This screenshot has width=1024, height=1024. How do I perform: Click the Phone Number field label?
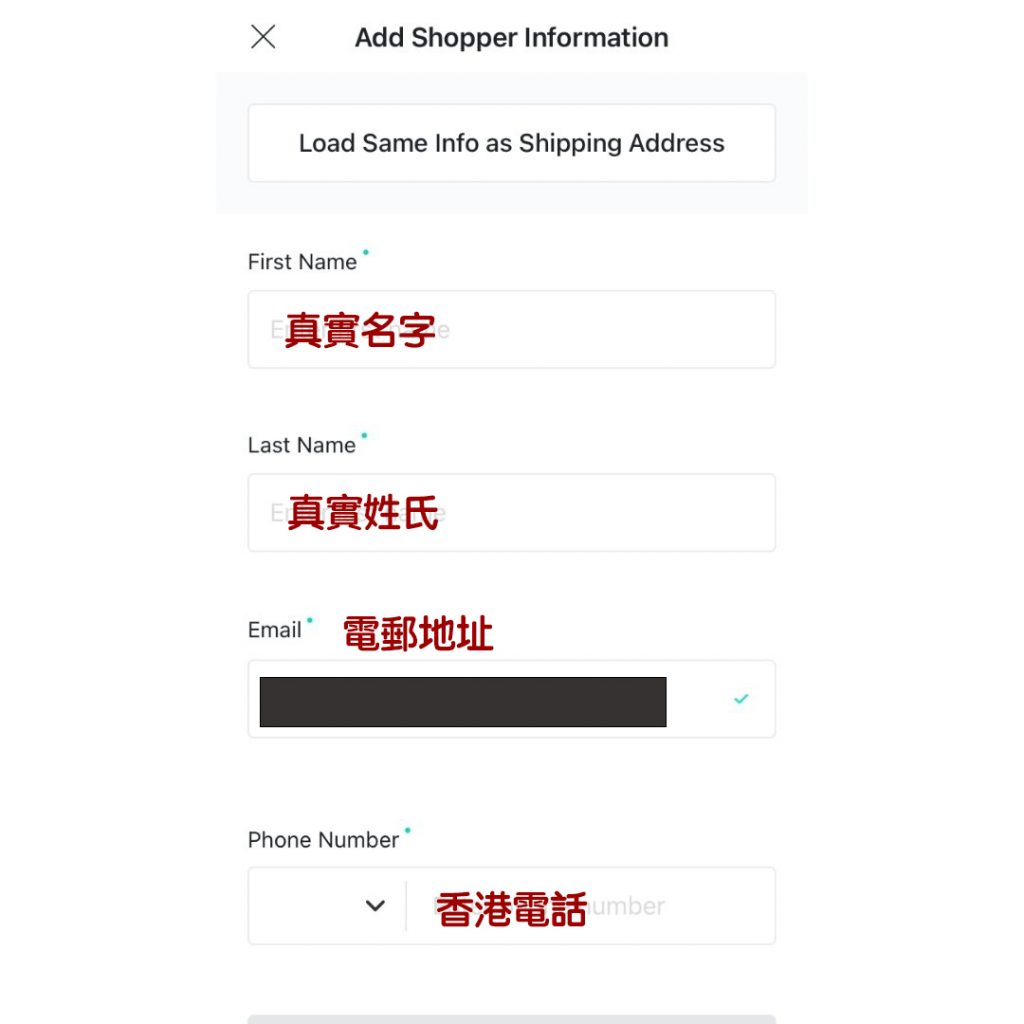[x=323, y=840]
